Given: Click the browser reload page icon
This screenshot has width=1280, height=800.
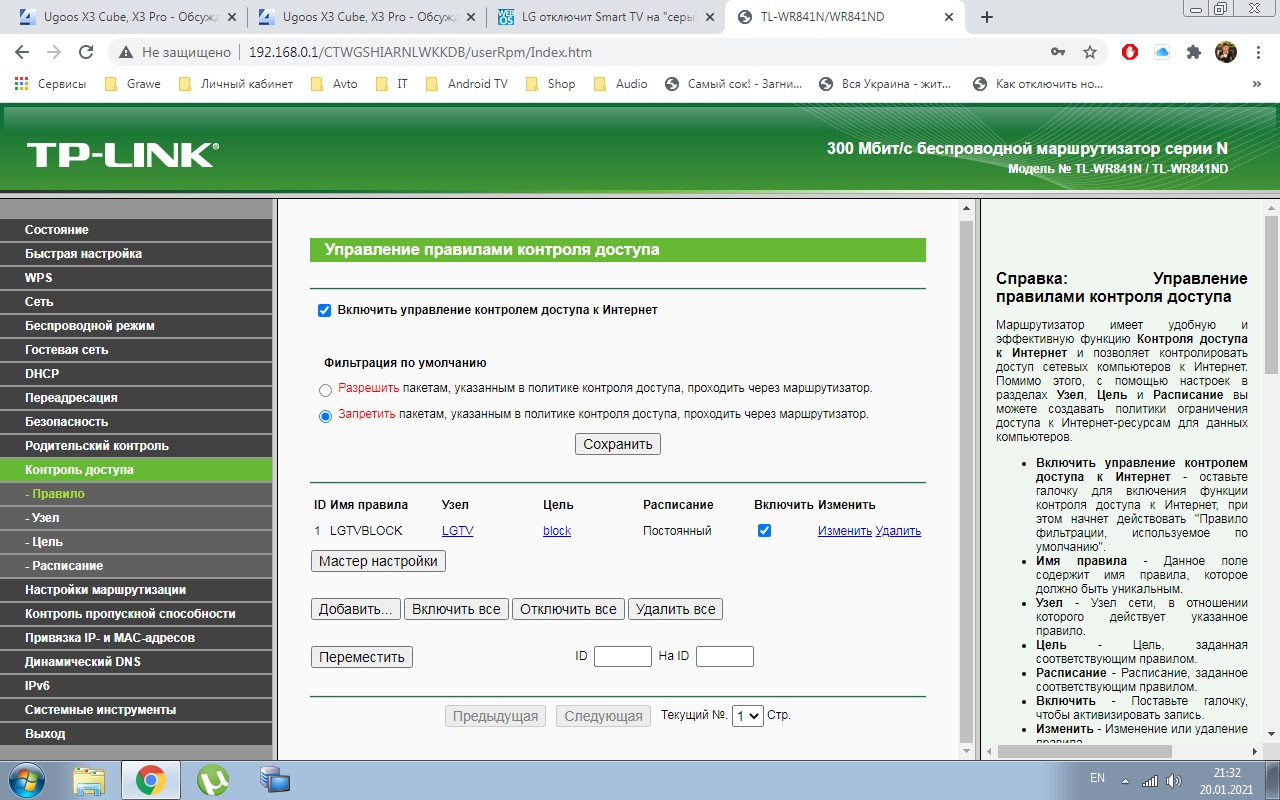Looking at the screenshot, I should [86, 52].
